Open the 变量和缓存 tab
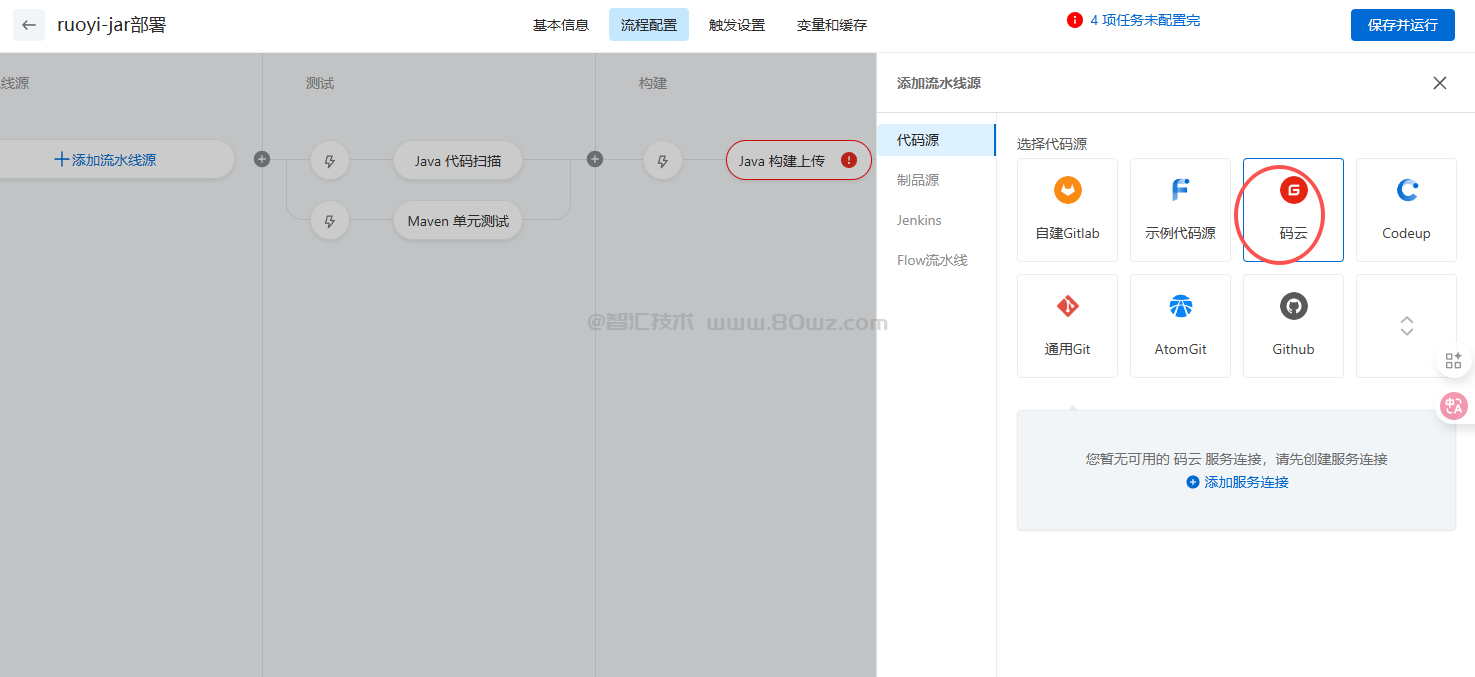This screenshot has width=1475, height=677. pyautogui.click(x=832, y=25)
